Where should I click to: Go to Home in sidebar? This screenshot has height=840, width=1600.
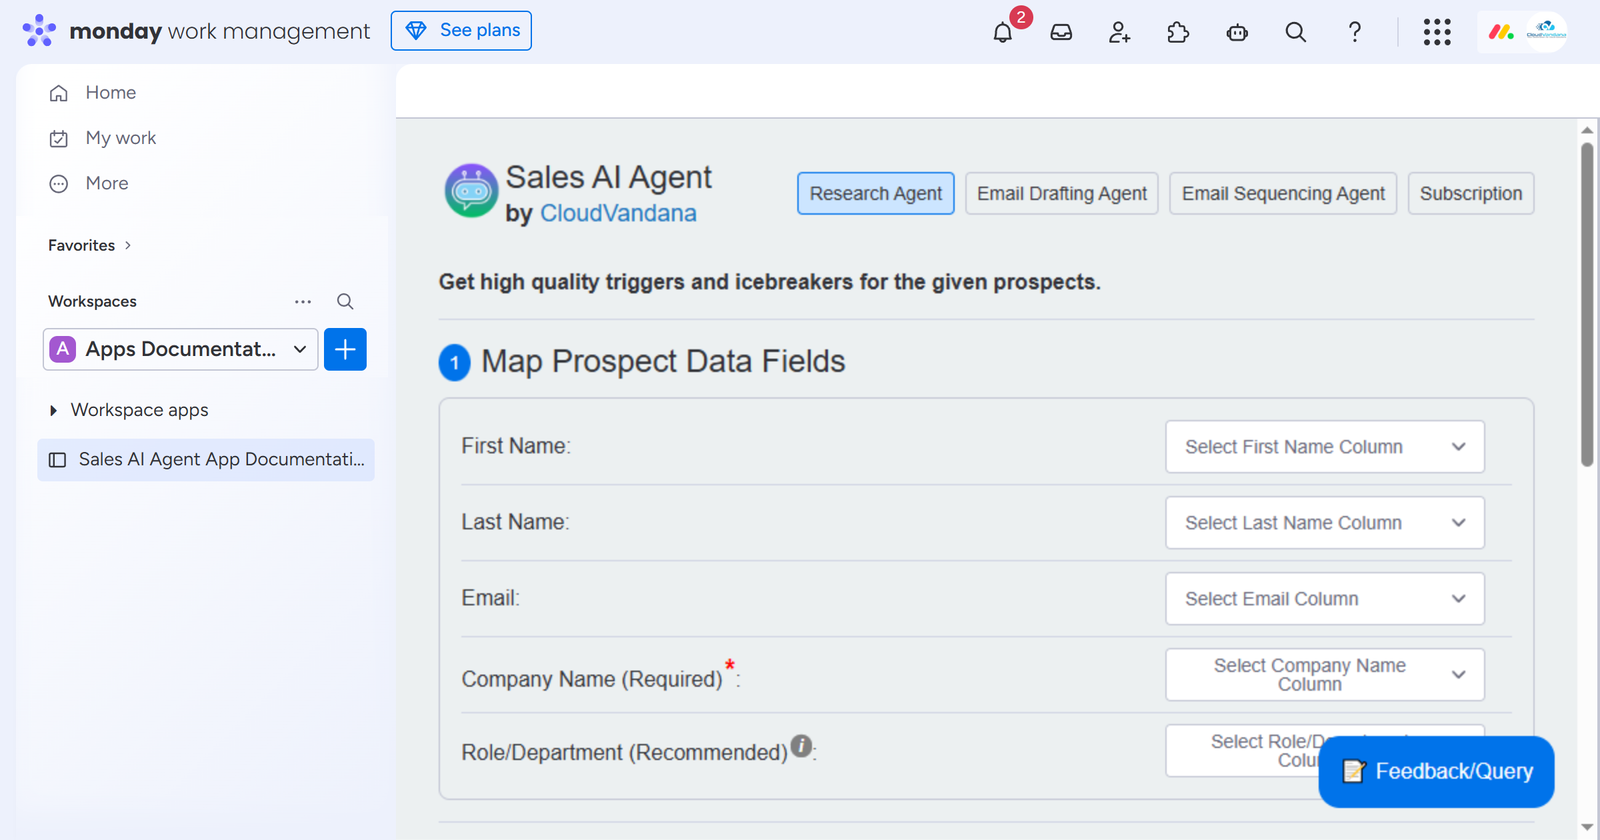pos(111,93)
